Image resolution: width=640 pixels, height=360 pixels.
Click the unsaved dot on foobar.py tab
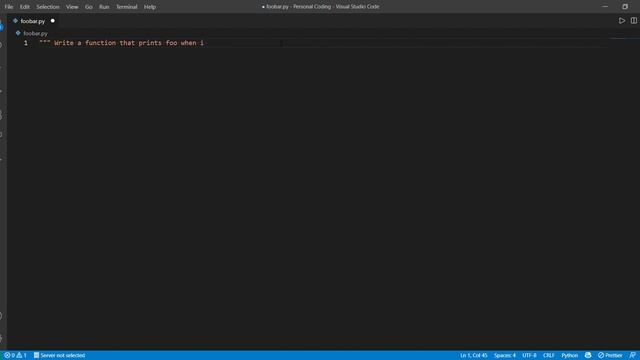[53, 21]
